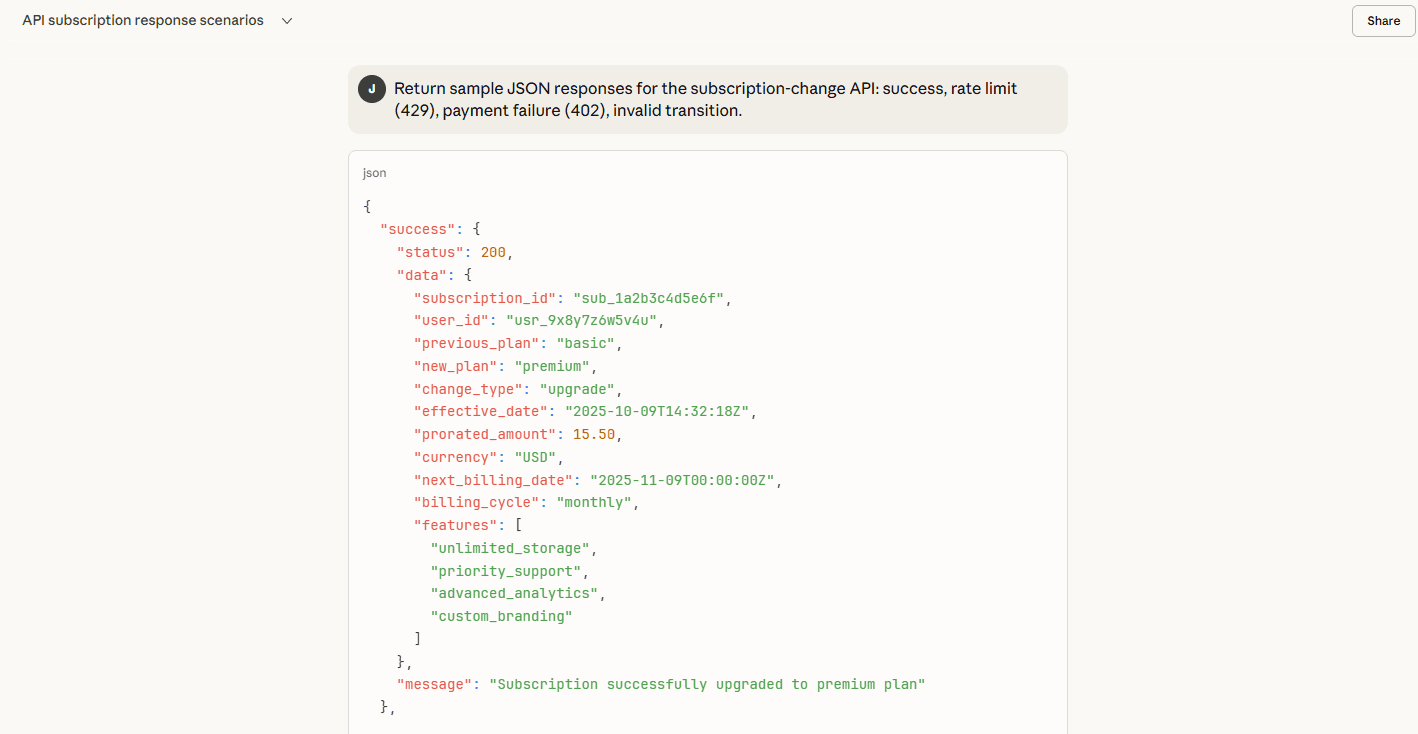Select the prorated_amount value 15.50
Viewport: 1418px width, 734px height.
point(592,434)
